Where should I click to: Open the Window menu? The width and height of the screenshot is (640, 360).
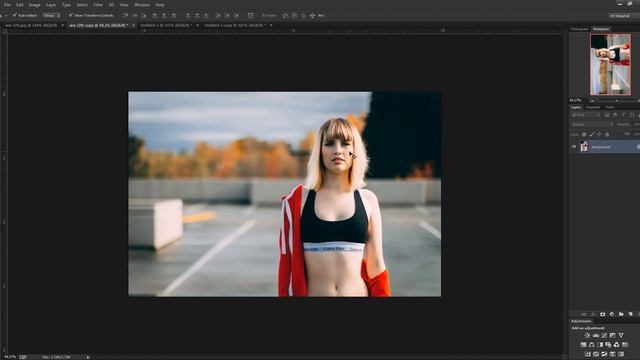142,5
